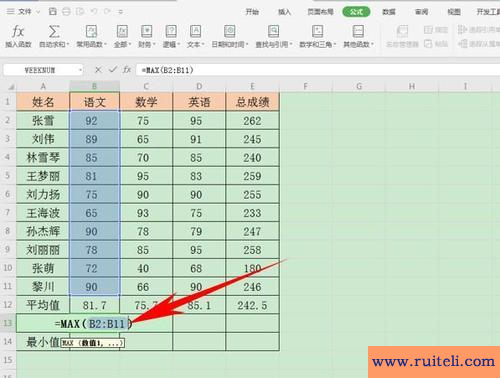Click the cell with 黎川

[x=43, y=287]
